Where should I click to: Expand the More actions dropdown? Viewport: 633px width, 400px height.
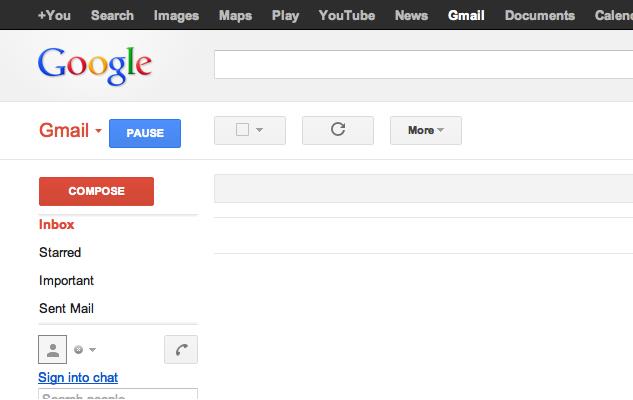pos(426,130)
